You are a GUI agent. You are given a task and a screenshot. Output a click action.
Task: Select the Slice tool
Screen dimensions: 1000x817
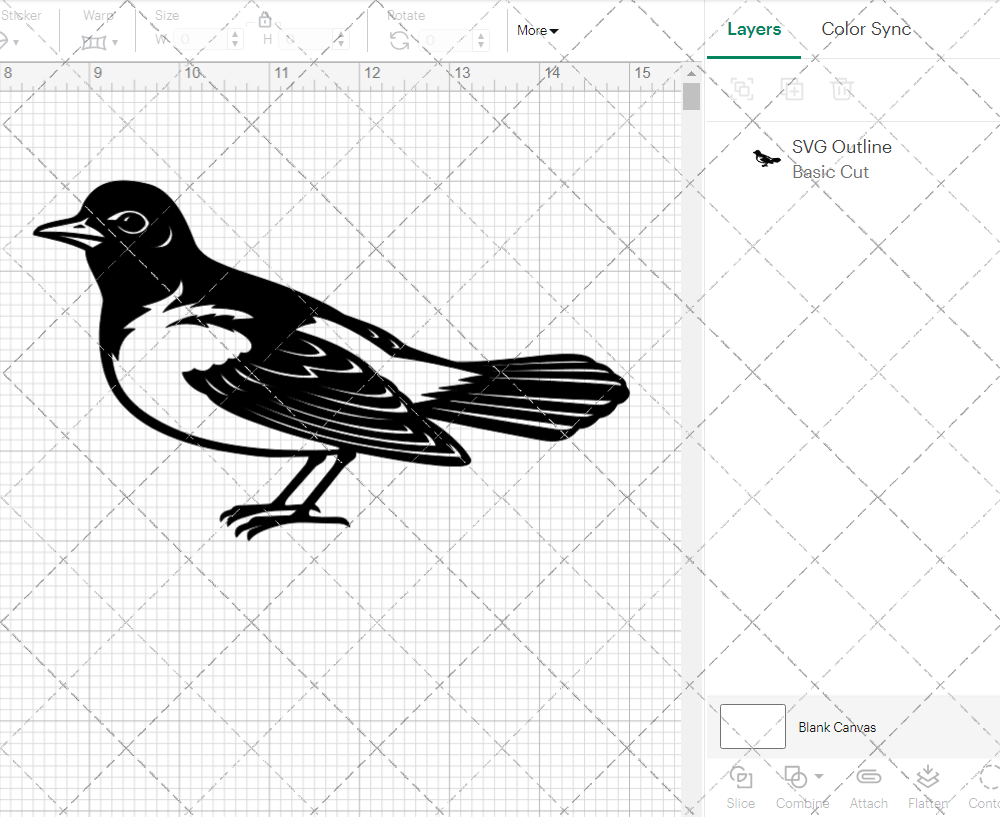740,787
